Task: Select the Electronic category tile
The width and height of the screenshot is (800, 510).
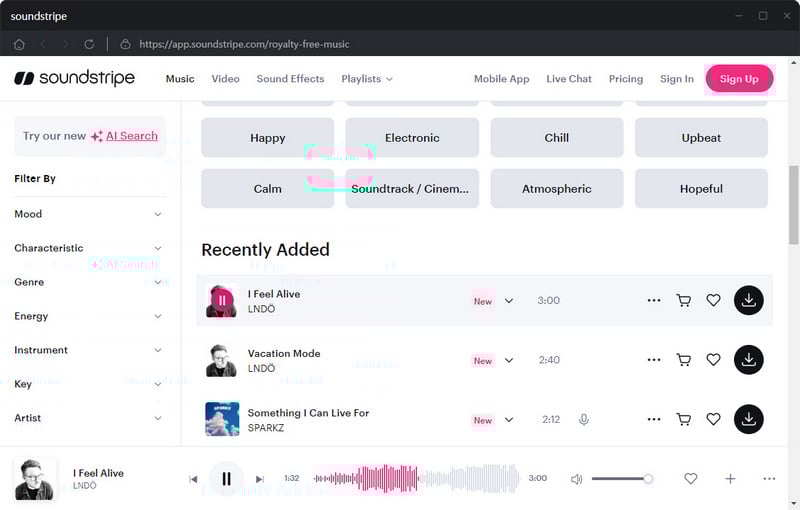Action: coord(412,138)
